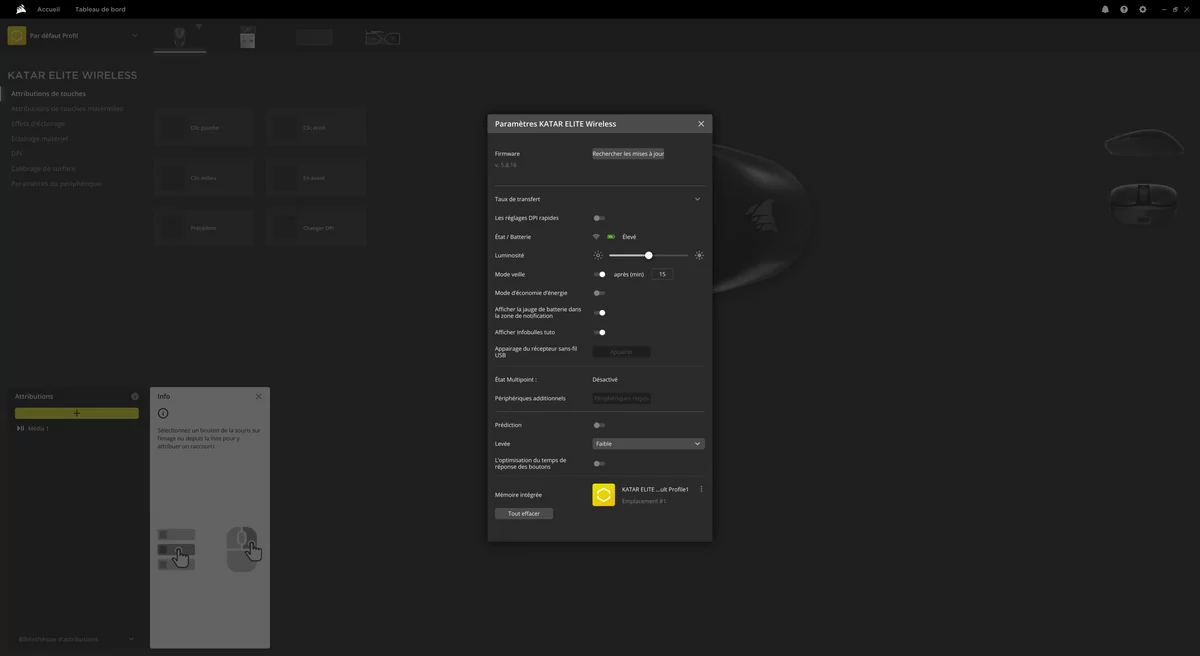1200x656 pixels.
Task: Click the yellow onboard memory profile icon
Action: pyautogui.click(x=603, y=495)
